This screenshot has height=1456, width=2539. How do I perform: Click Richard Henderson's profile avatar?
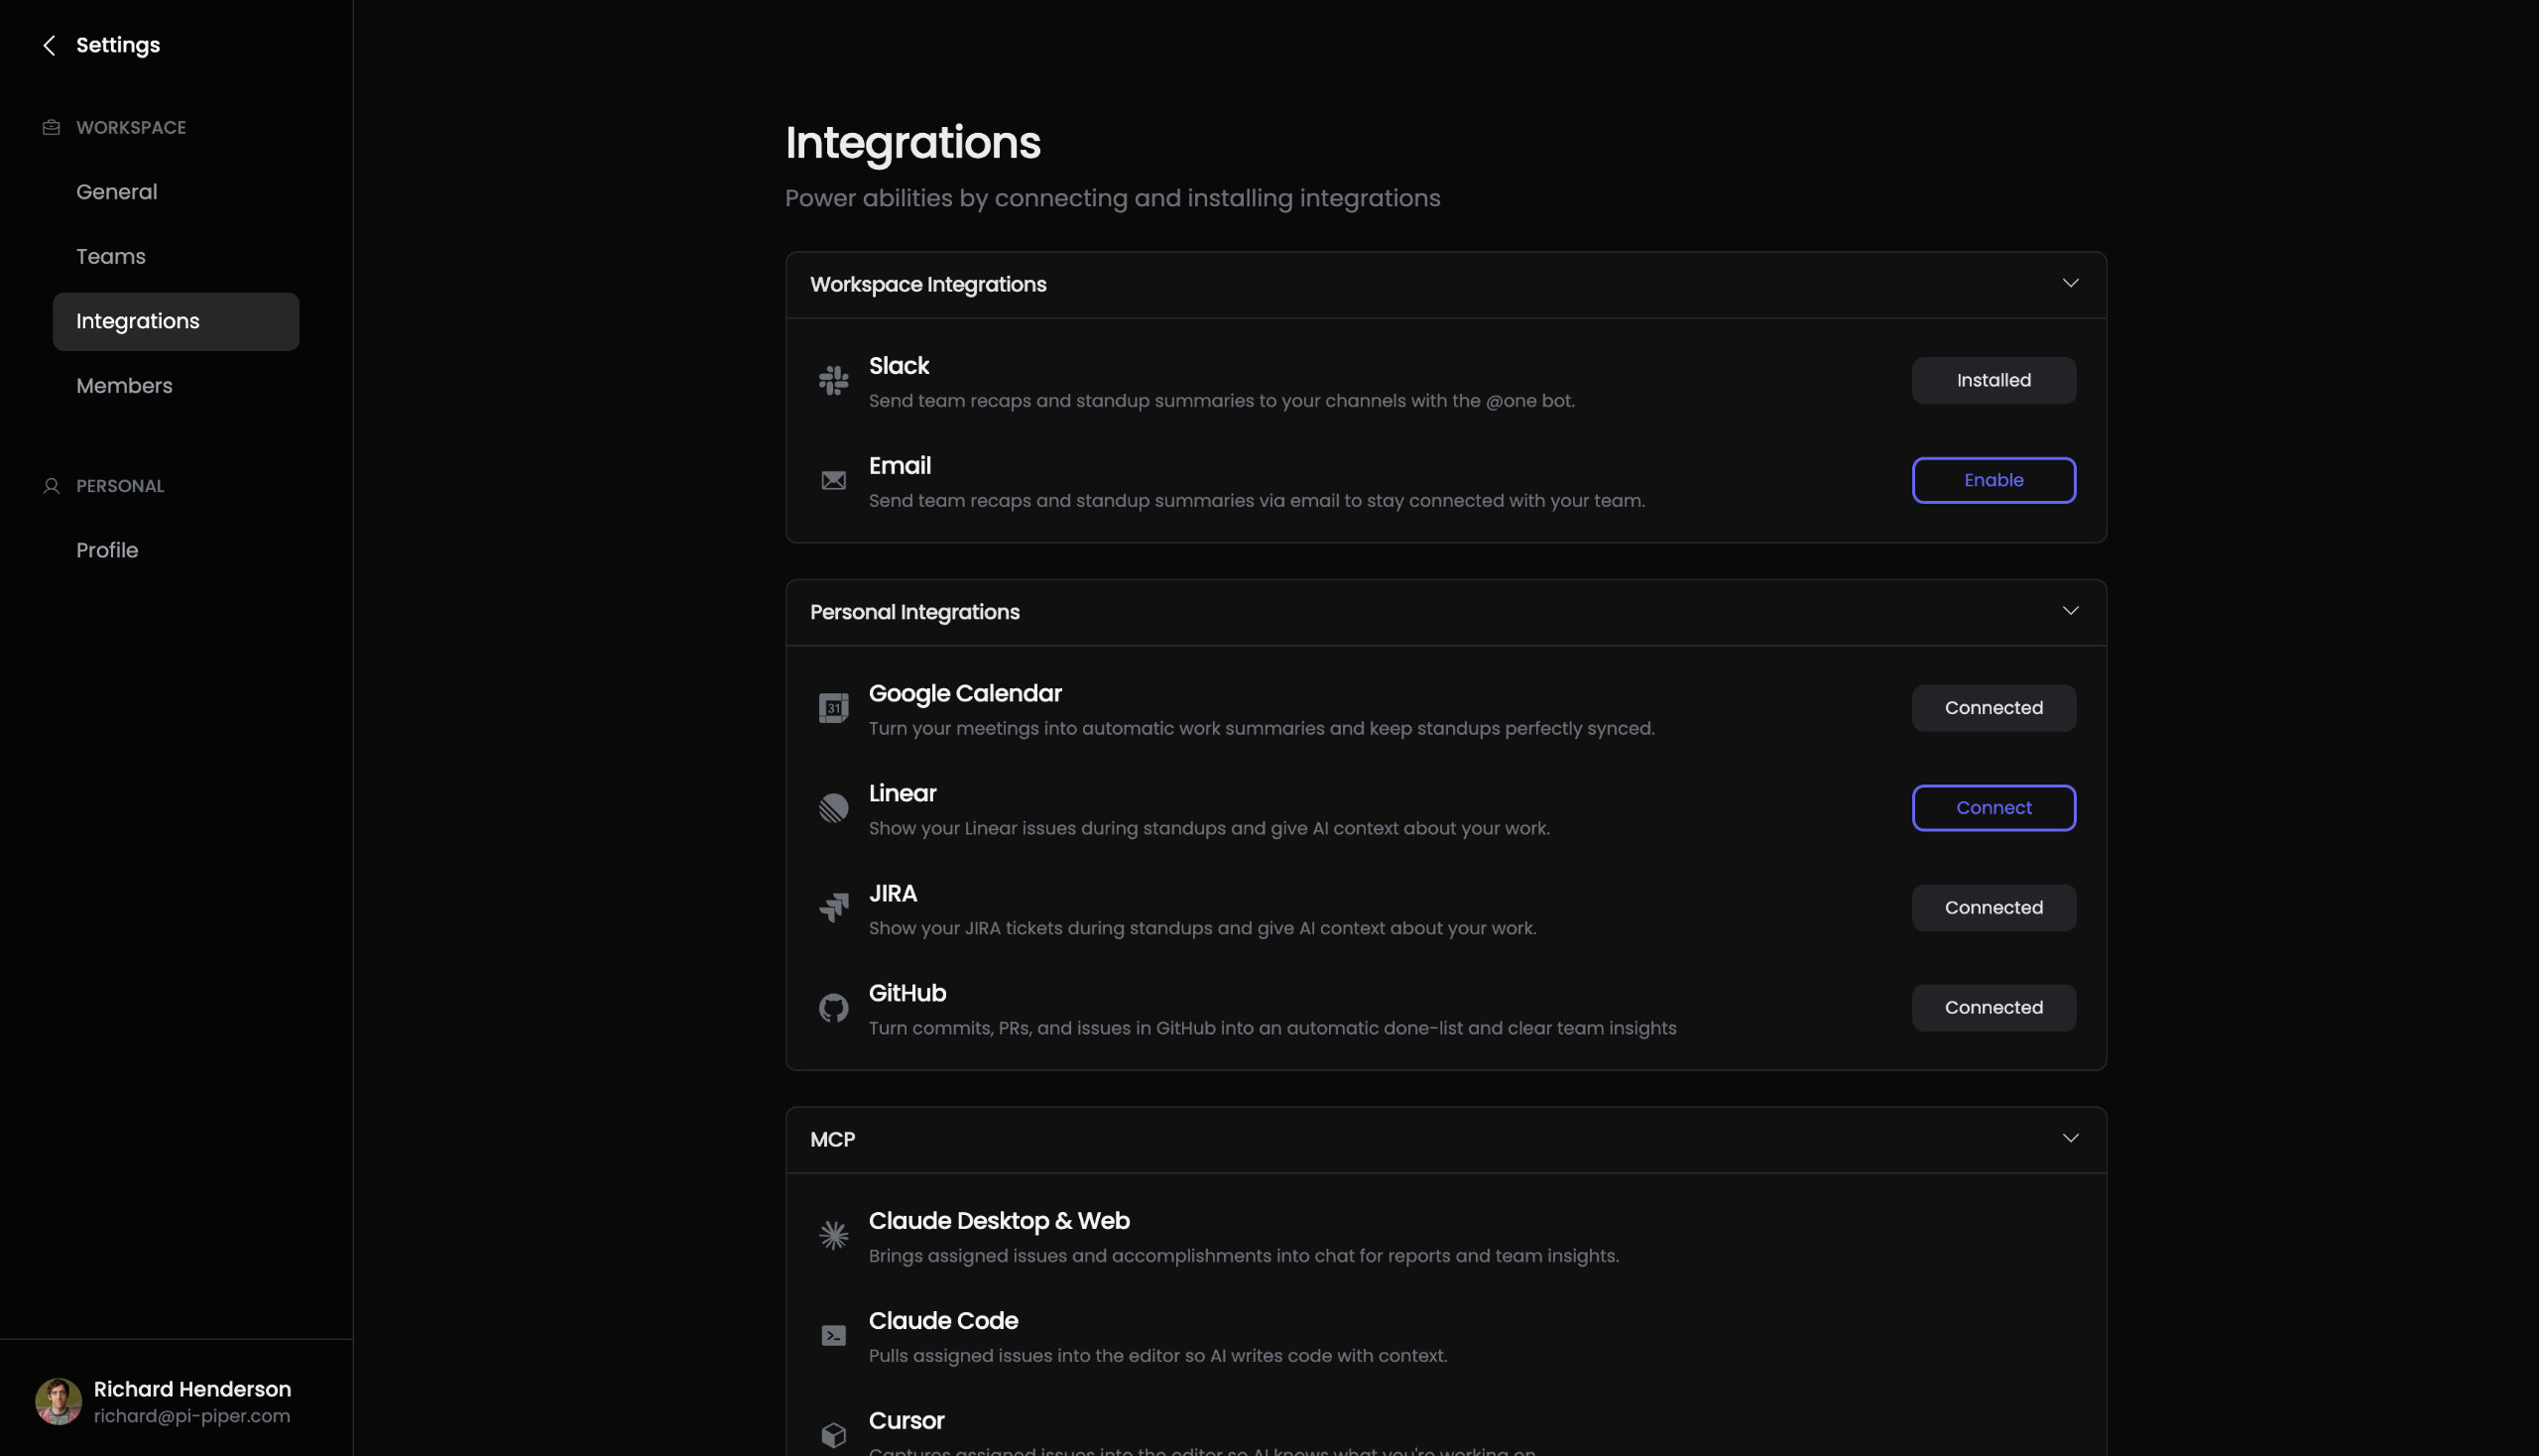coord(58,1401)
